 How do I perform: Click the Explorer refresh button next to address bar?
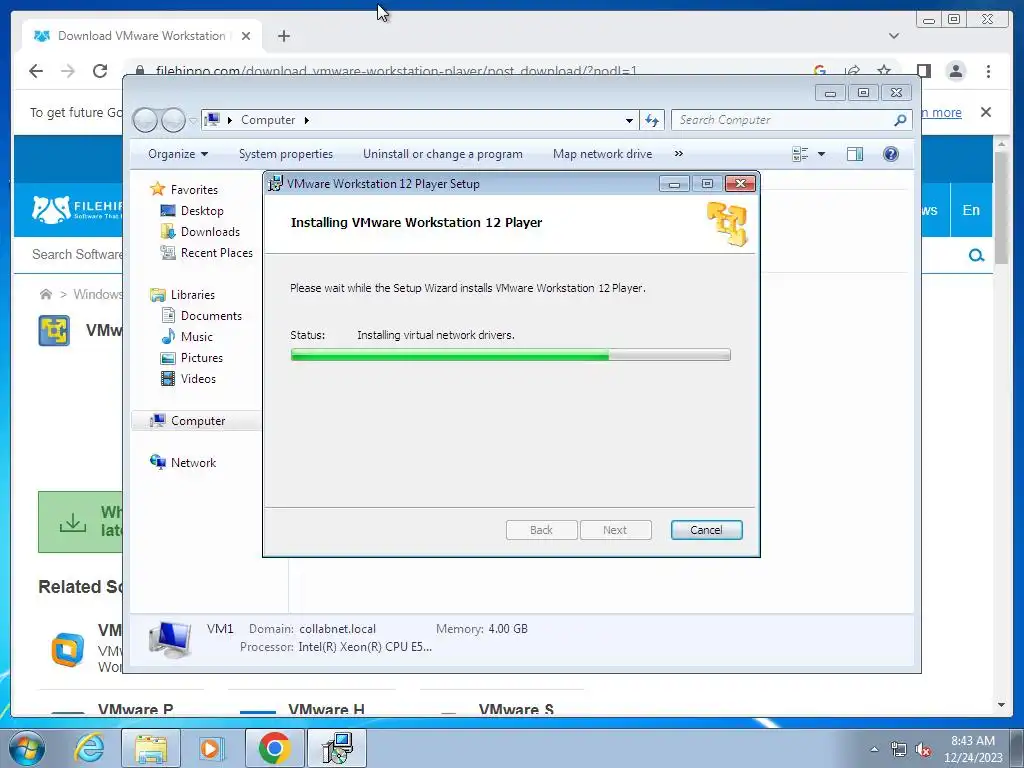652,120
